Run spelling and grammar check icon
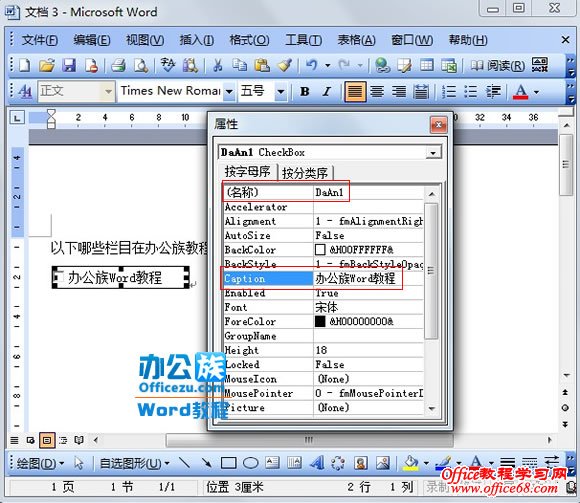The image size is (580, 503). [x=168, y=65]
